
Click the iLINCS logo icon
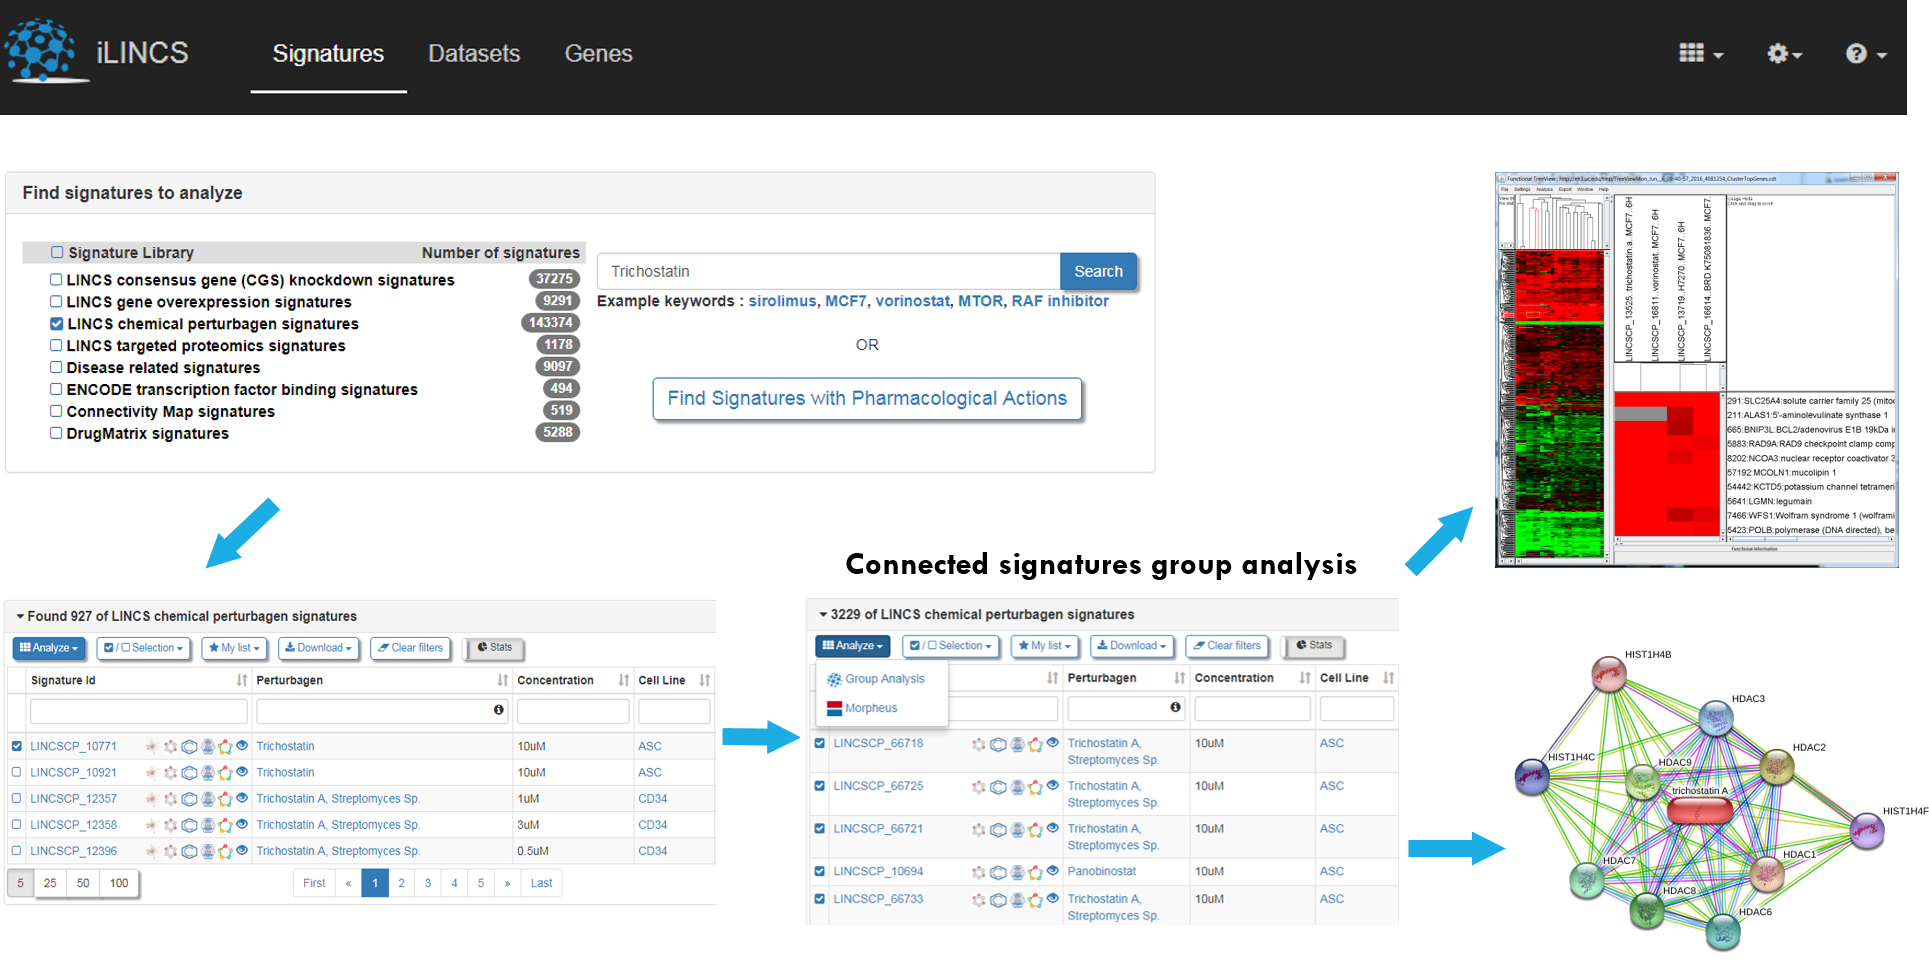tap(42, 50)
